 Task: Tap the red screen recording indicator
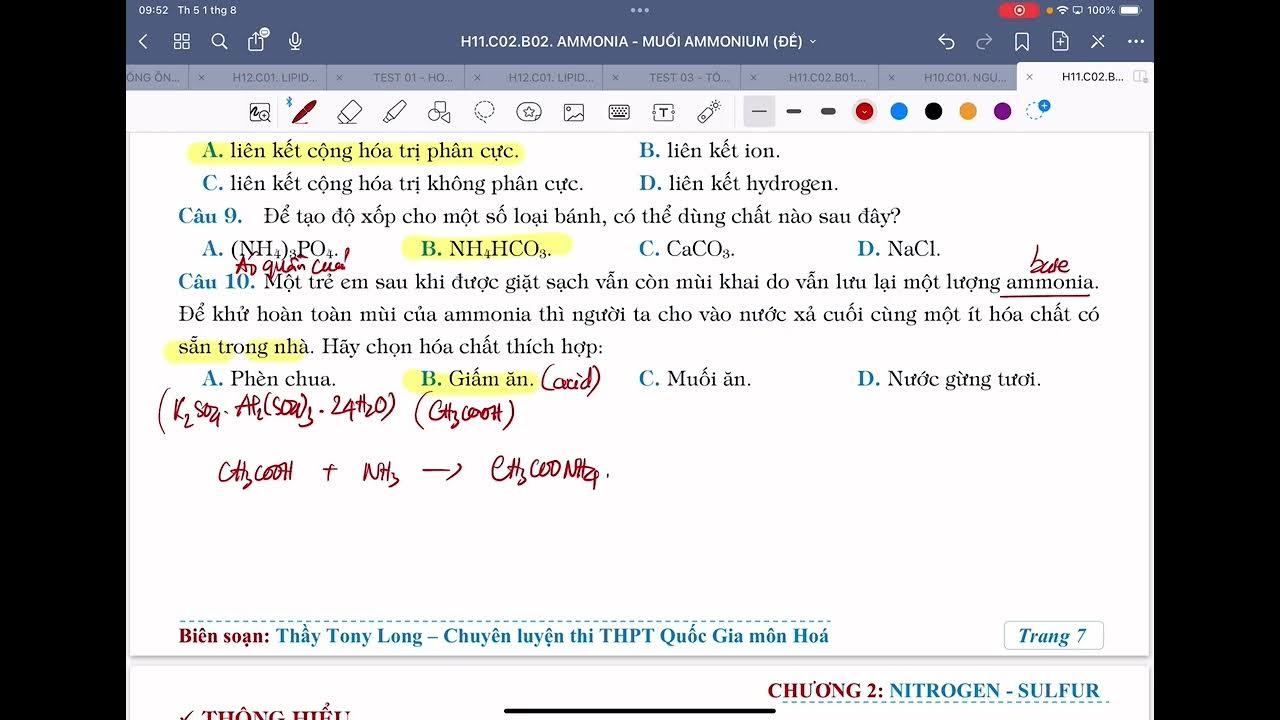1019,10
